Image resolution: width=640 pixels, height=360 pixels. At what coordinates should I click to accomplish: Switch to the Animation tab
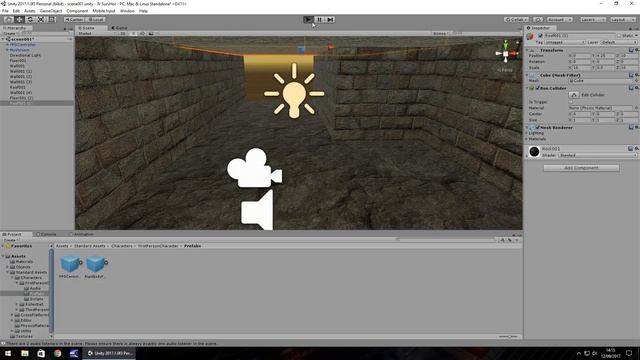click(x=81, y=234)
